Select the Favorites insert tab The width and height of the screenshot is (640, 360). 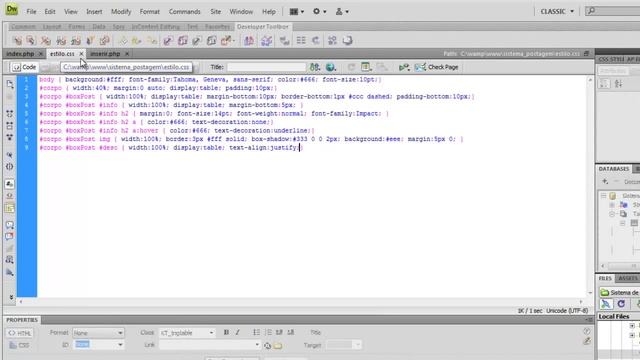217,27
